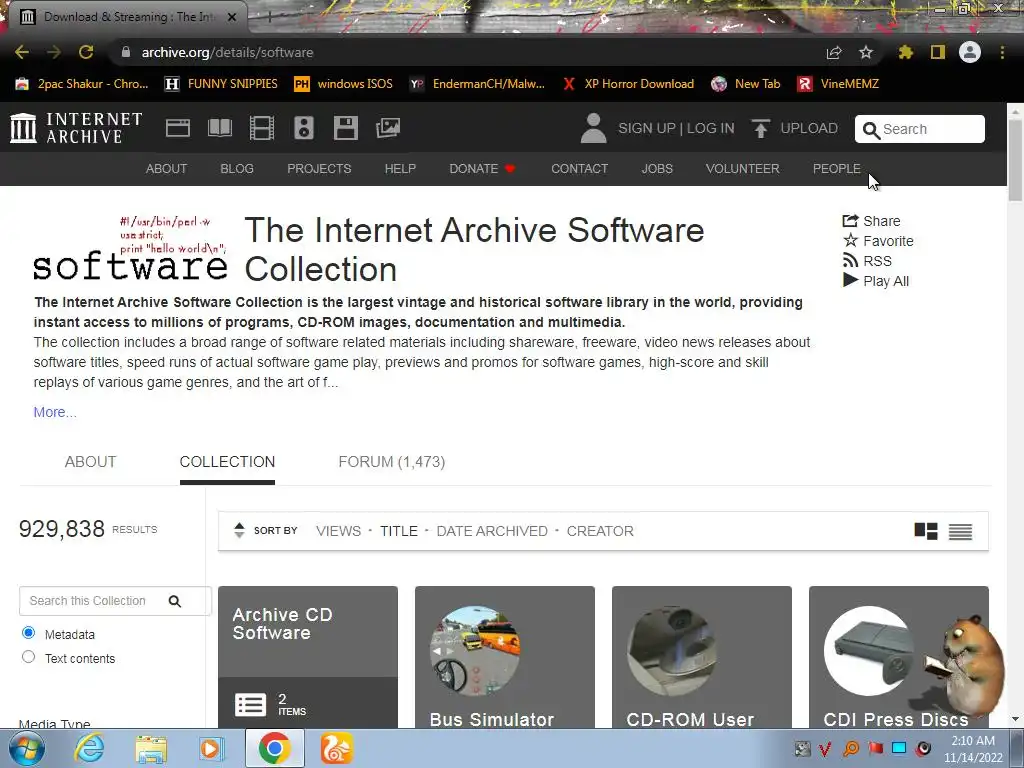Open PEOPLE in top navigation

(x=837, y=168)
